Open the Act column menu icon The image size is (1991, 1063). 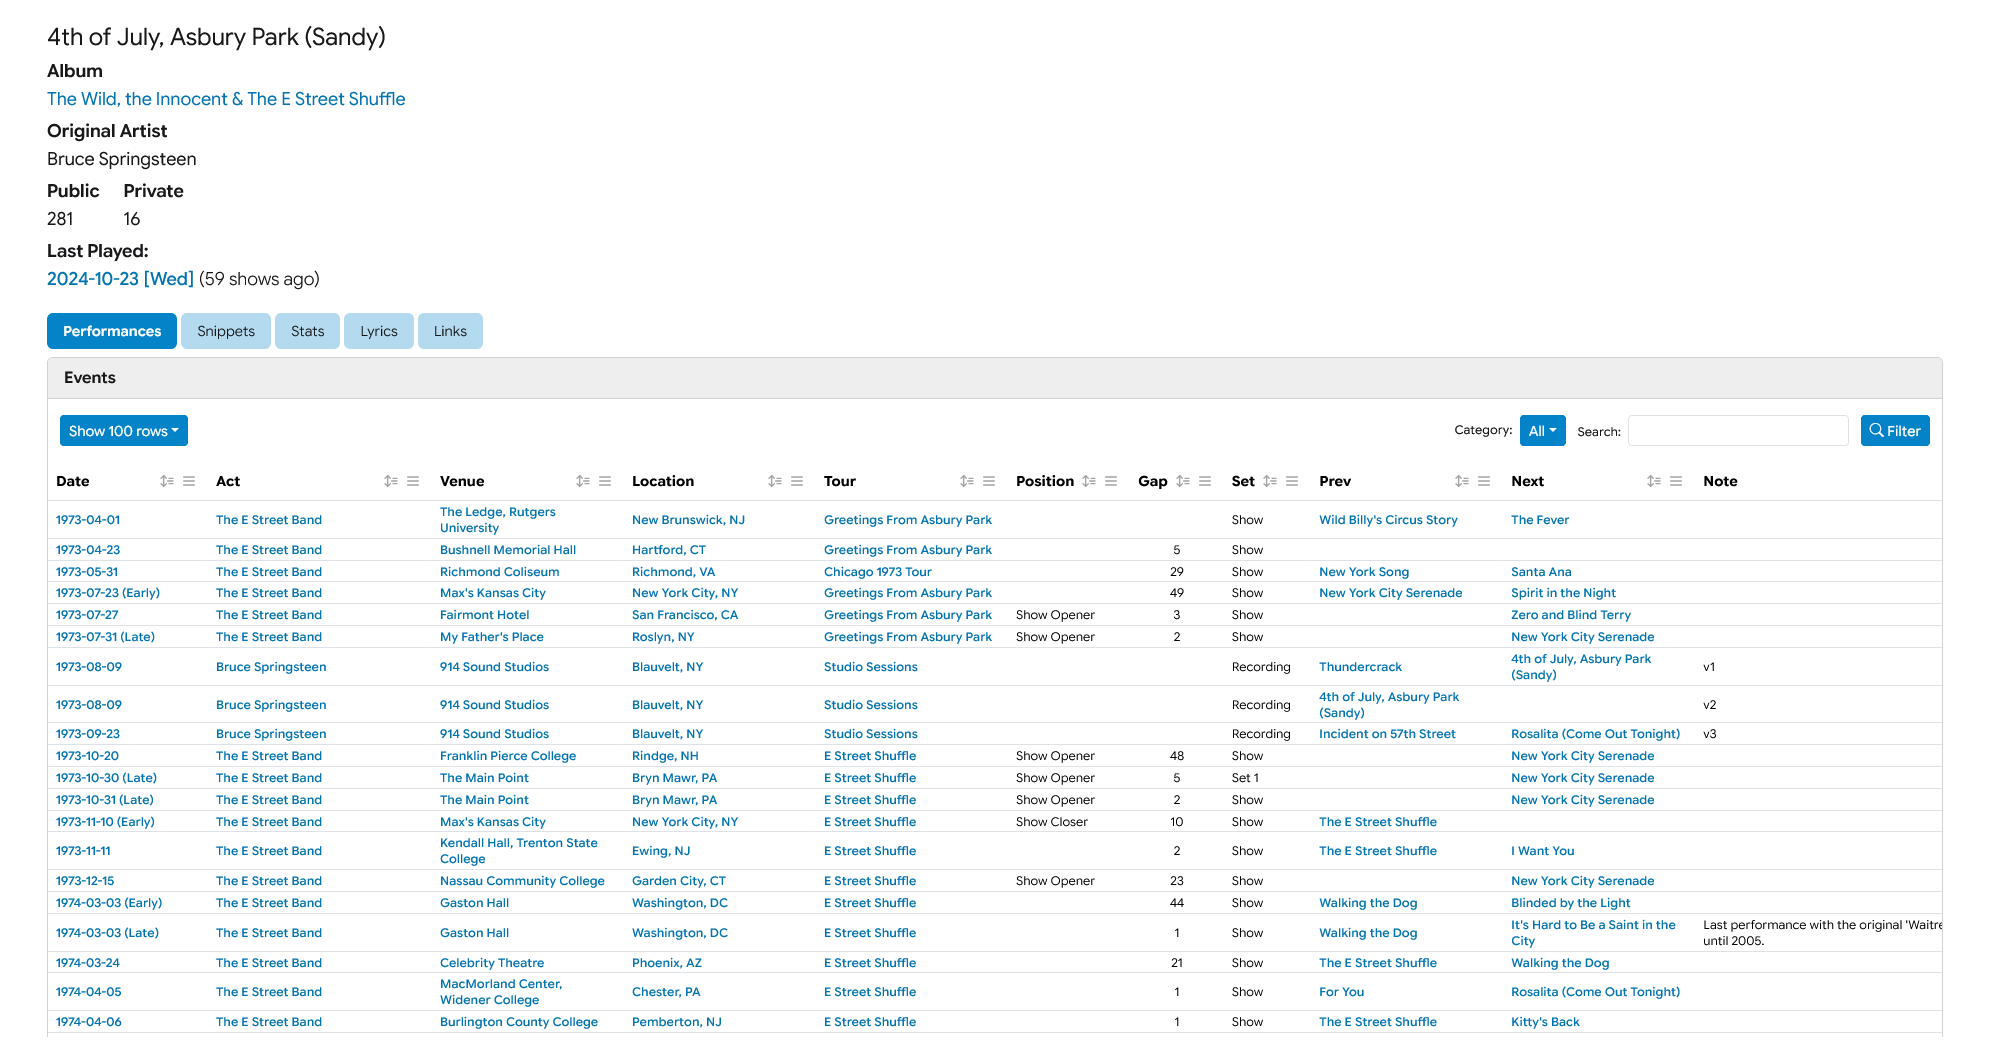tap(413, 481)
